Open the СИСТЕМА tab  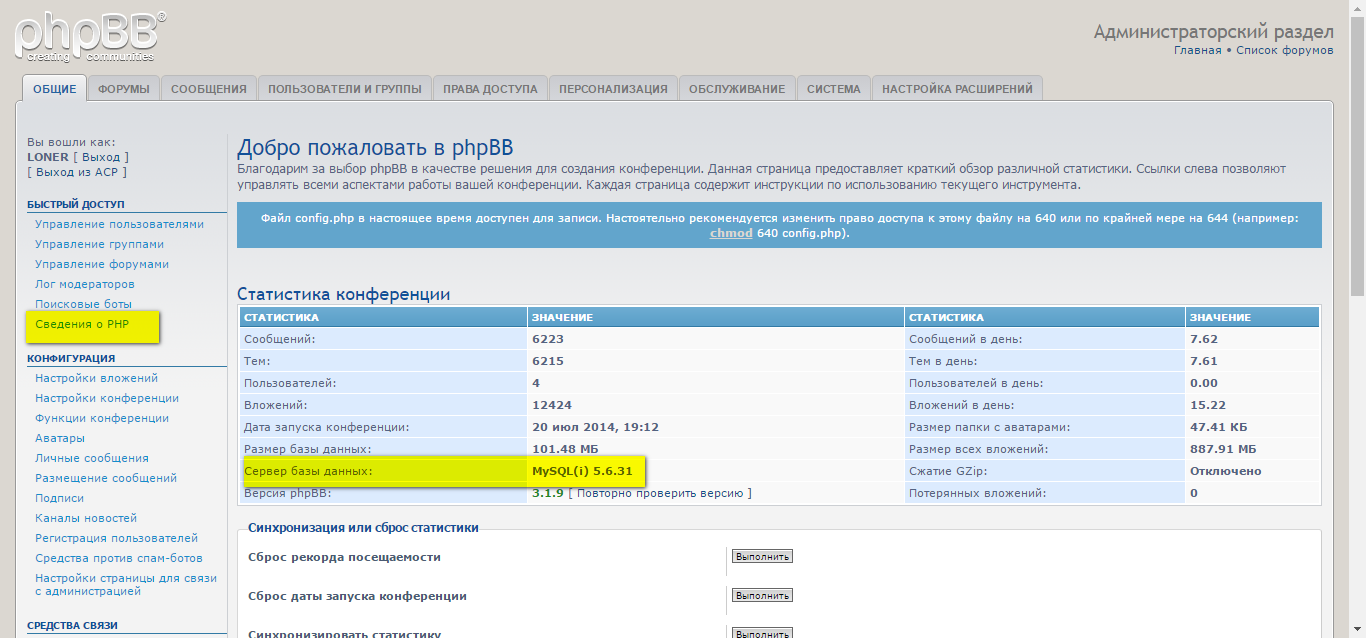(834, 89)
